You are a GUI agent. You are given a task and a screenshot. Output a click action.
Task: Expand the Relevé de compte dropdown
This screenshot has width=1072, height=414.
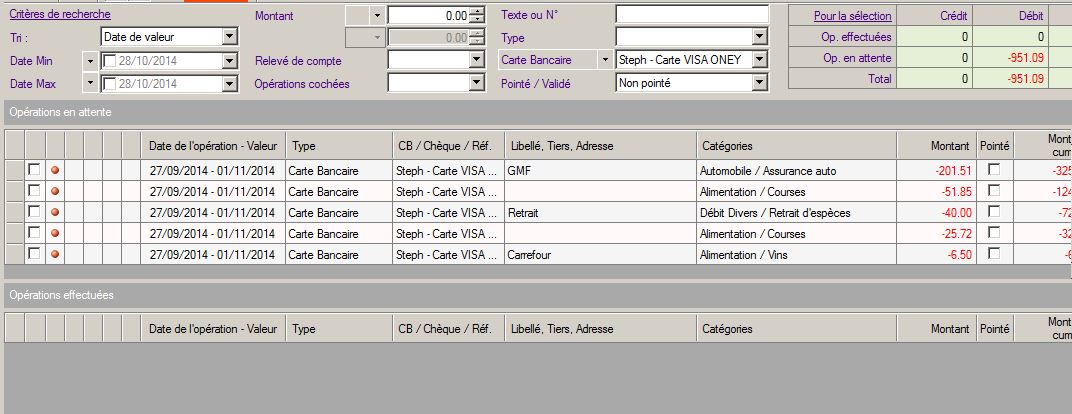(476, 60)
